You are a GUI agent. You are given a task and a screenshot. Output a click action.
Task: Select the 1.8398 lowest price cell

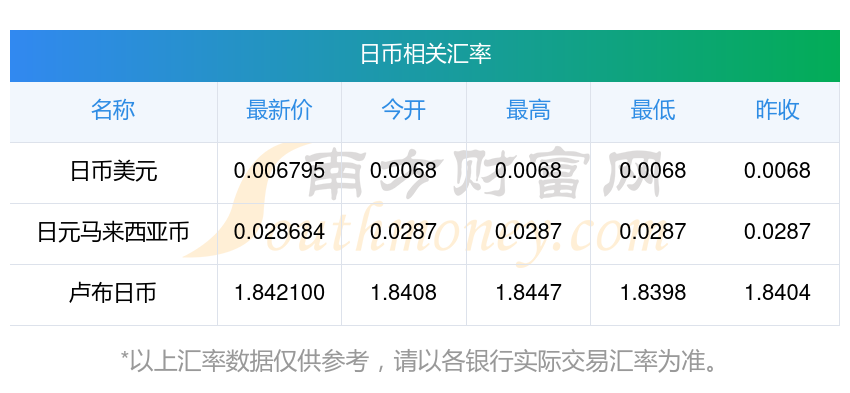pos(653,293)
